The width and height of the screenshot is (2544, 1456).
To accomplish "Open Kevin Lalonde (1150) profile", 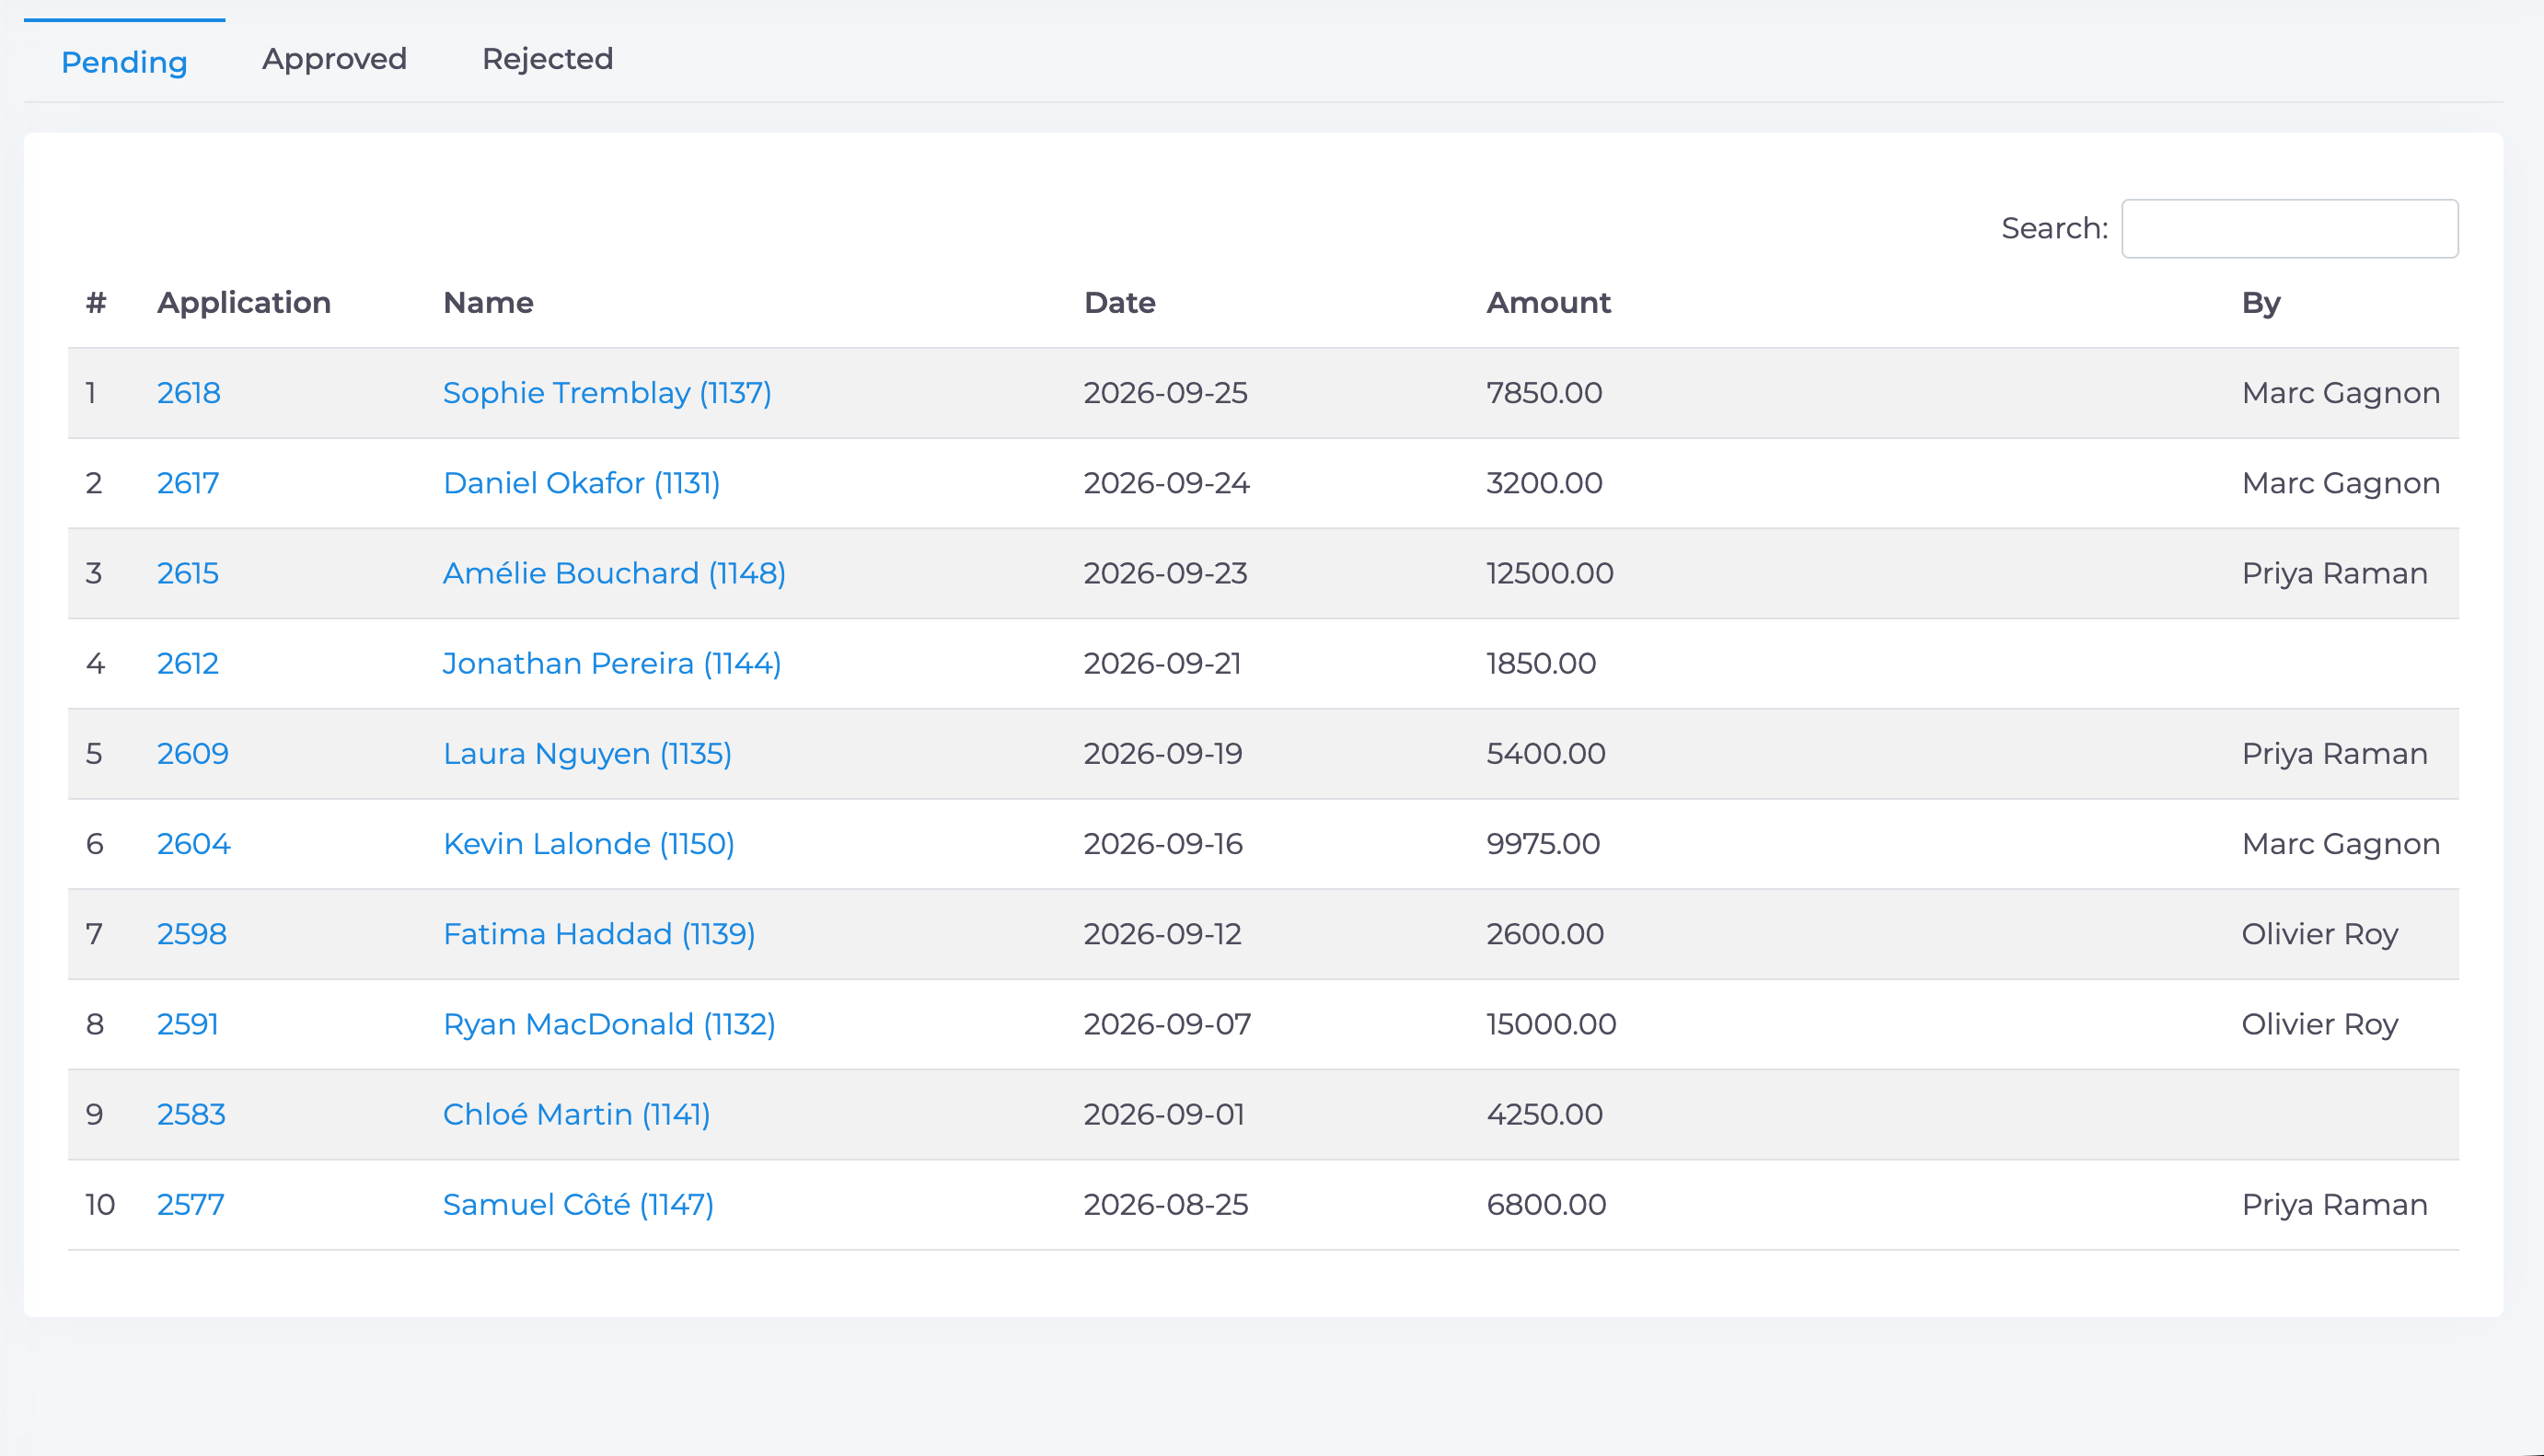I will (x=589, y=844).
